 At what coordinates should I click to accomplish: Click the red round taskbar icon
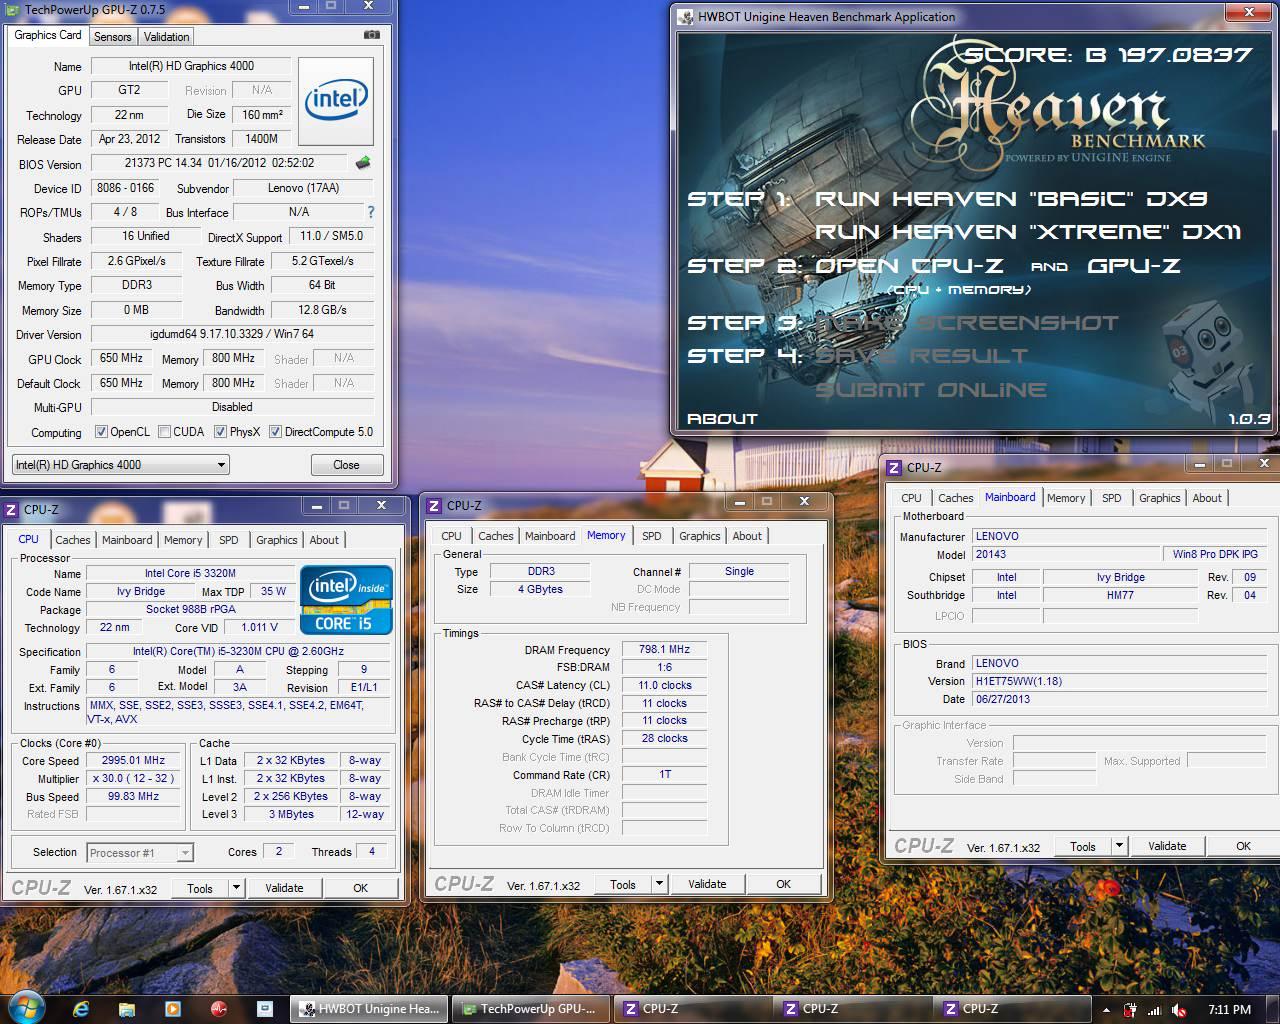click(219, 1009)
